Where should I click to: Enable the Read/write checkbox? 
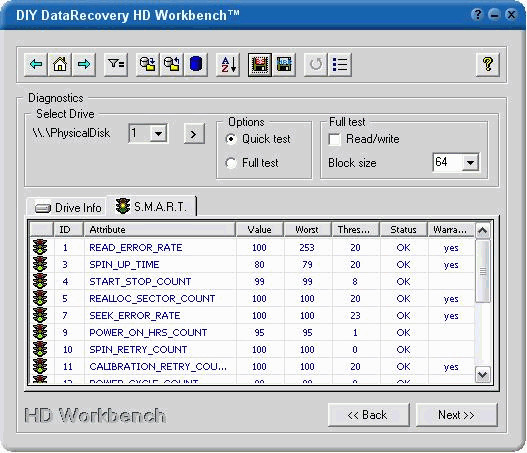(x=334, y=139)
